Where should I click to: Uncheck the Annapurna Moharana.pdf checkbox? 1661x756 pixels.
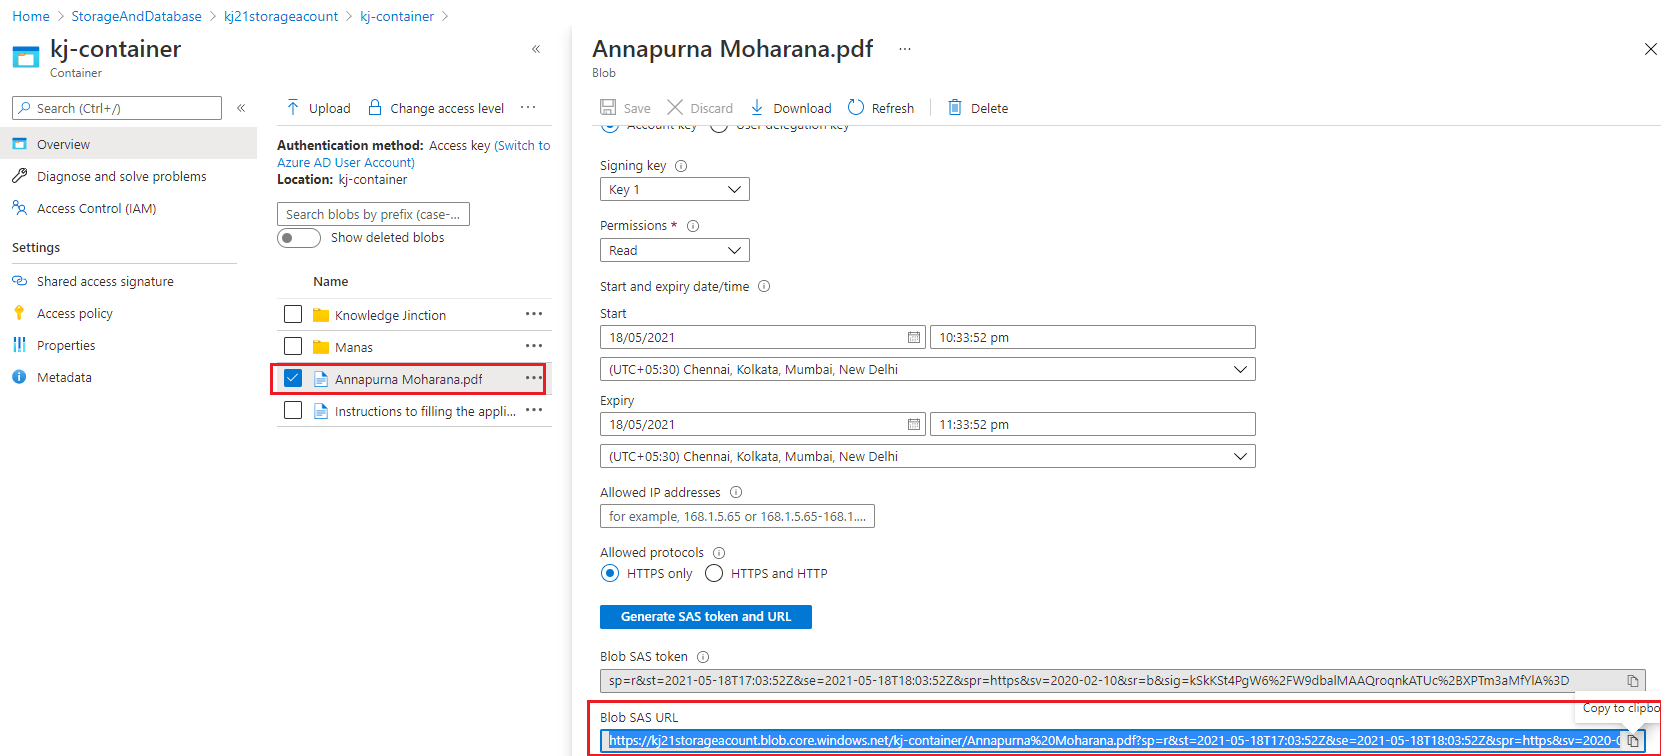(x=293, y=378)
